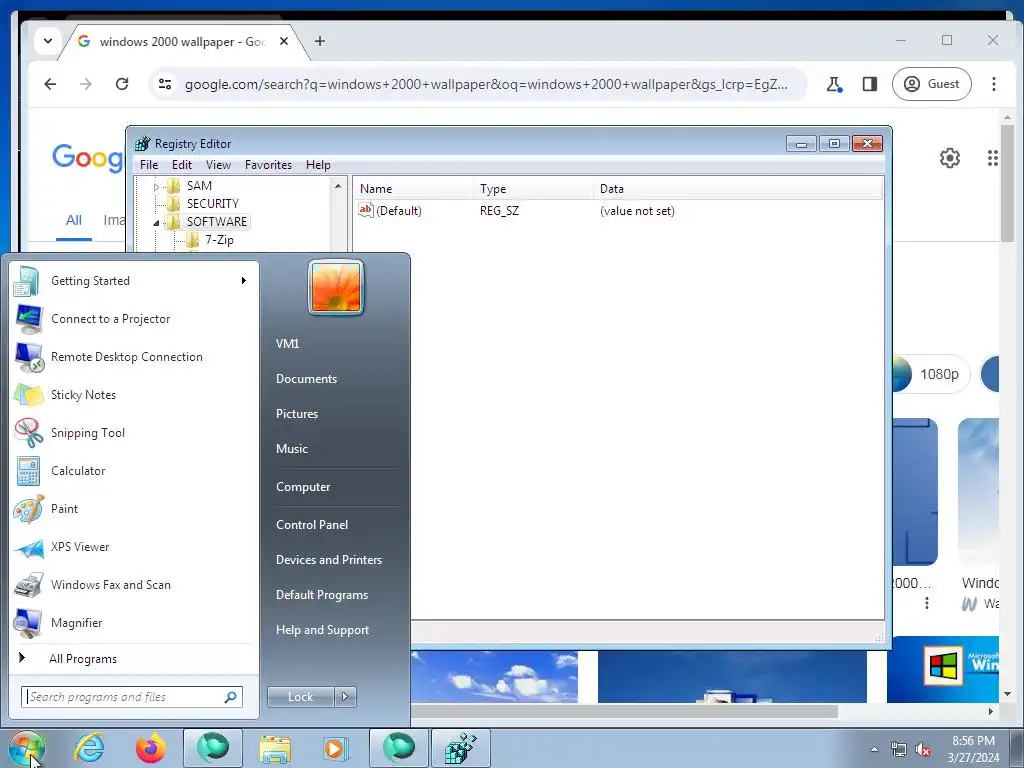View site information icon in address bar
The width and height of the screenshot is (1024, 768).
click(165, 84)
